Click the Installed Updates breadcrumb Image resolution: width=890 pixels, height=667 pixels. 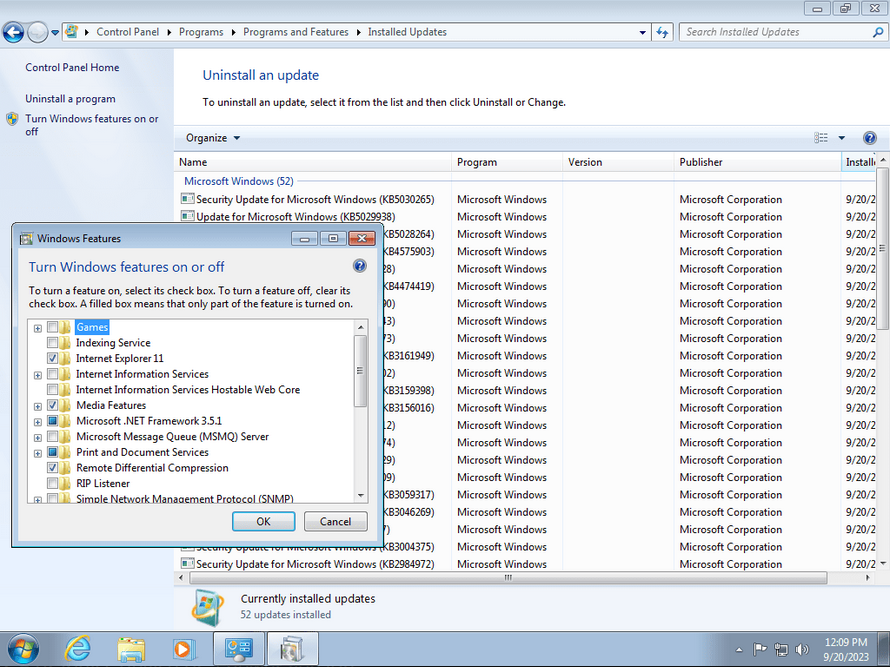[x=407, y=32]
